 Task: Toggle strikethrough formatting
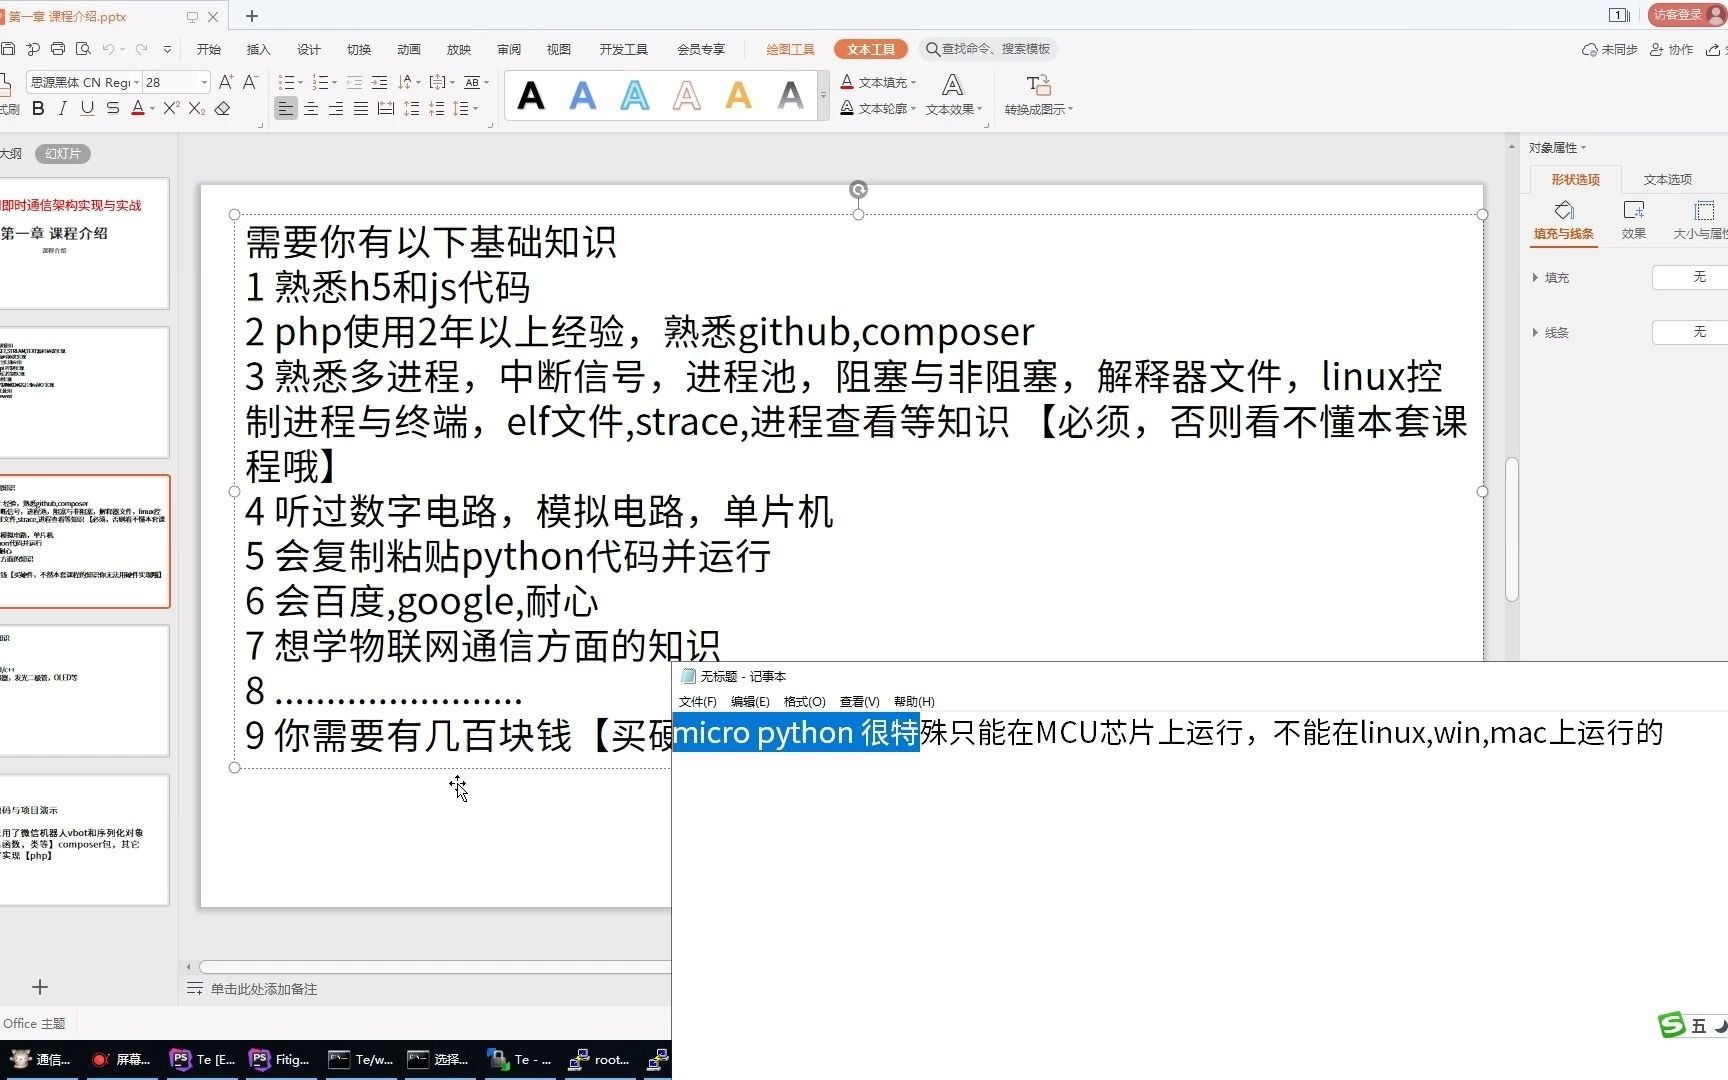point(113,108)
